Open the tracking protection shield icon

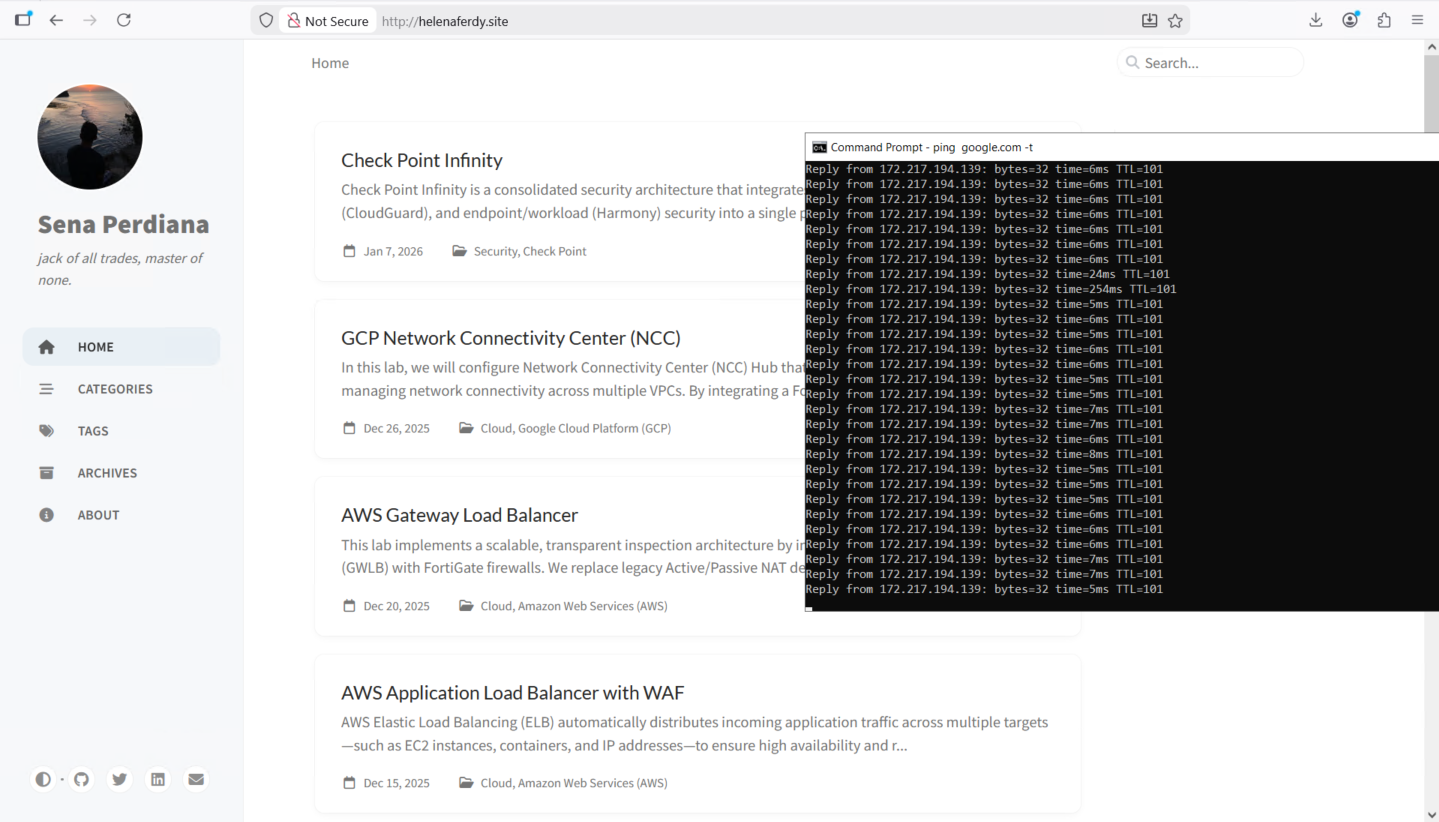[x=266, y=20]
